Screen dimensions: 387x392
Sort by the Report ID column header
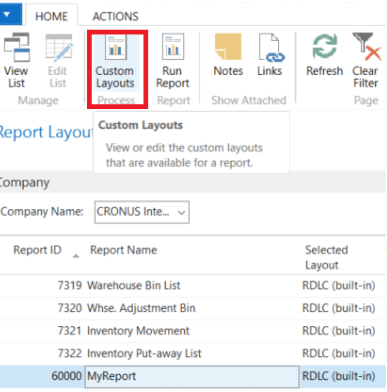(x=37, y=250)
